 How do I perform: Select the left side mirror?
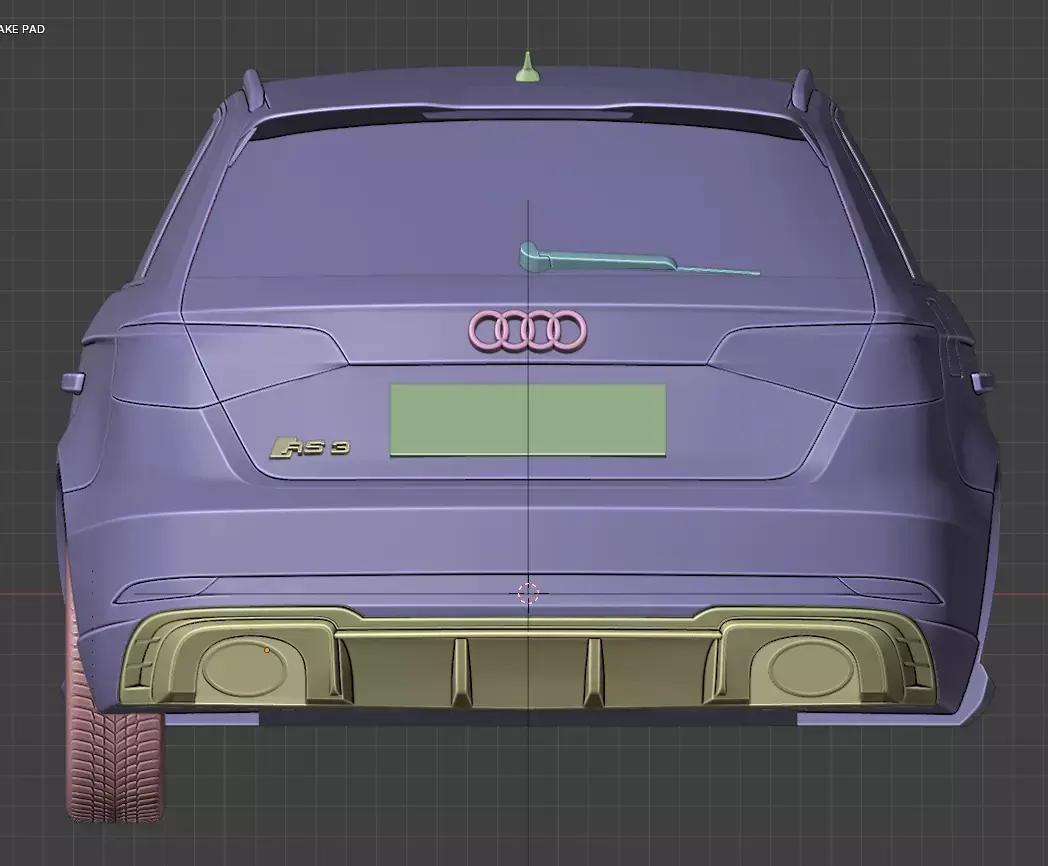(x=73, y=383)
